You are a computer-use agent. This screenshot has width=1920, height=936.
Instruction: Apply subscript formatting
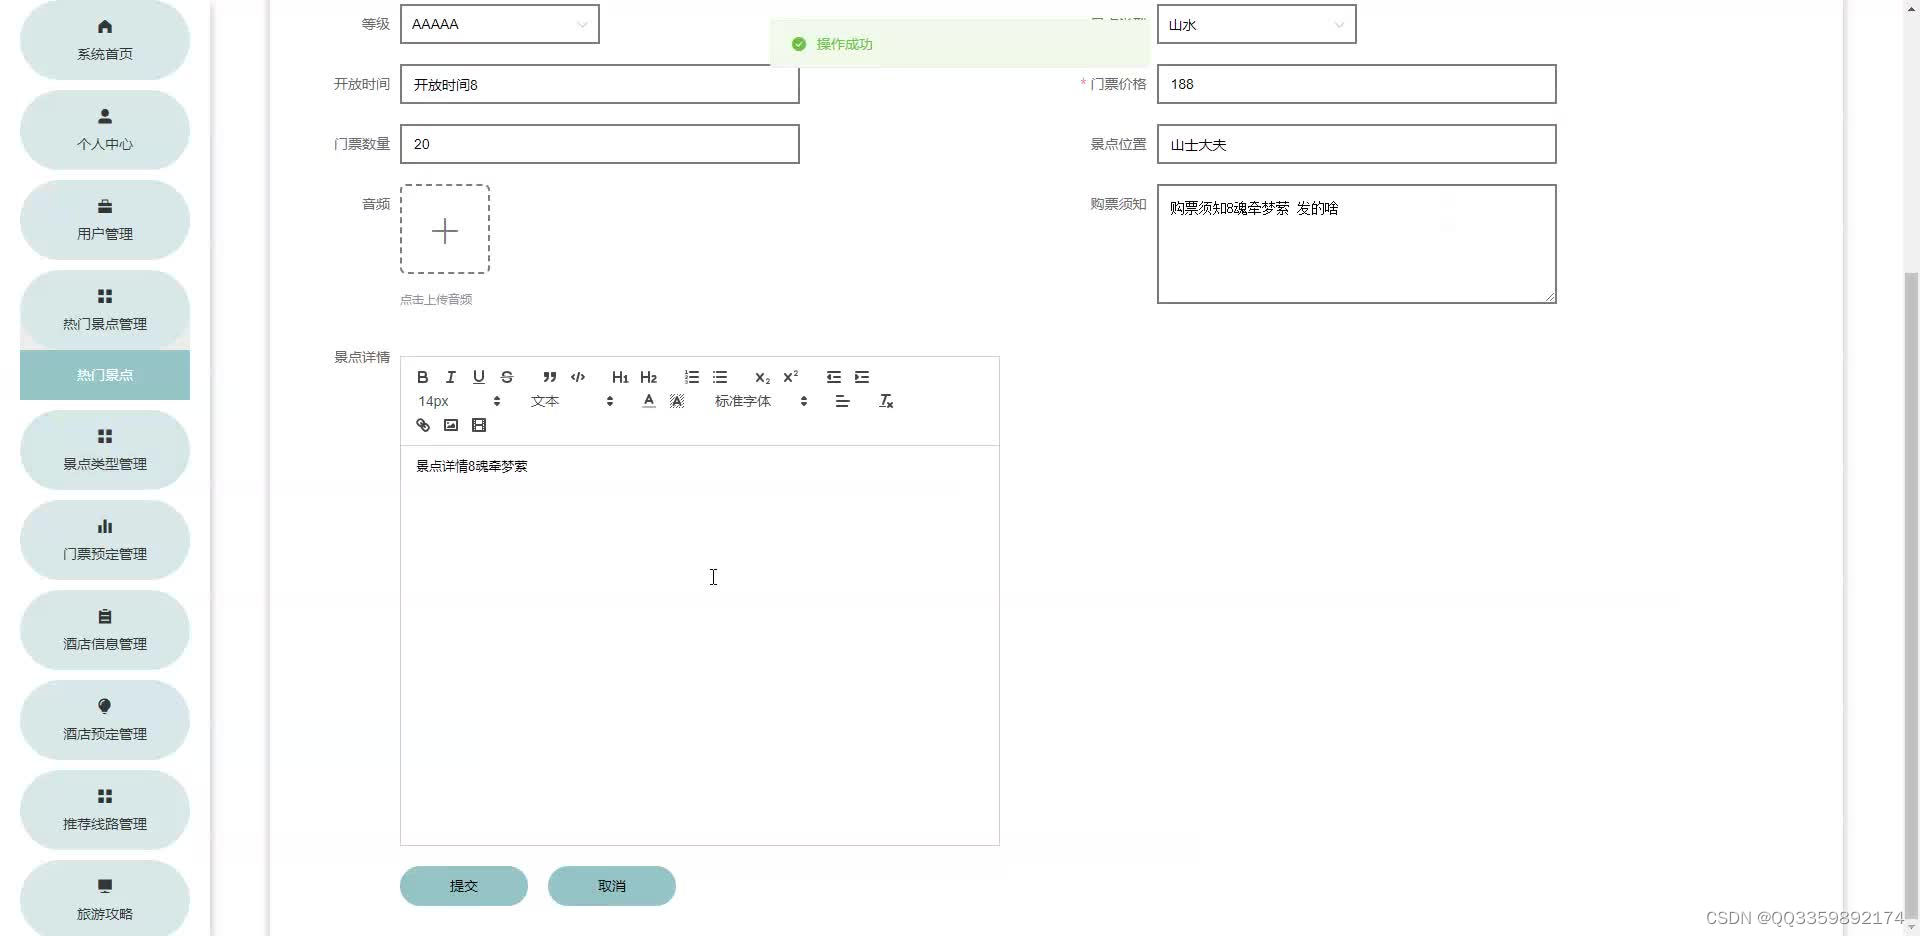coord(762,377)
